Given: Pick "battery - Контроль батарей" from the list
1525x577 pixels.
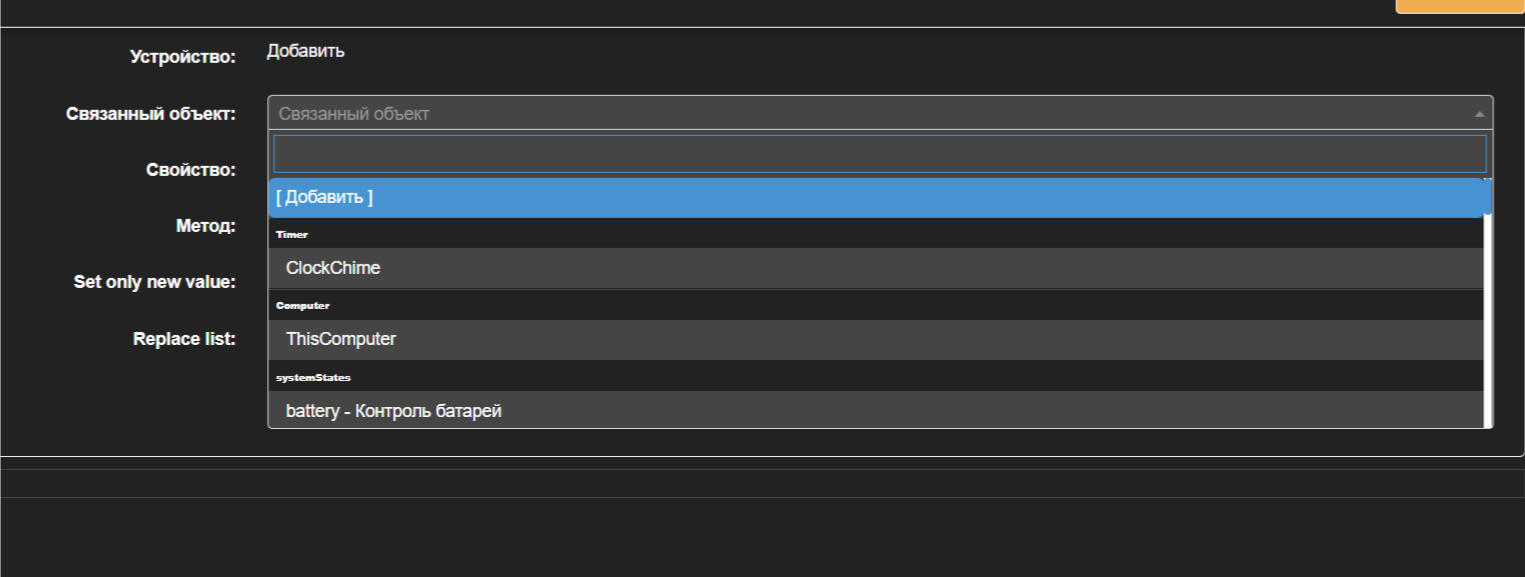Looking at the screenshot, I should click(x=393, y=410).
